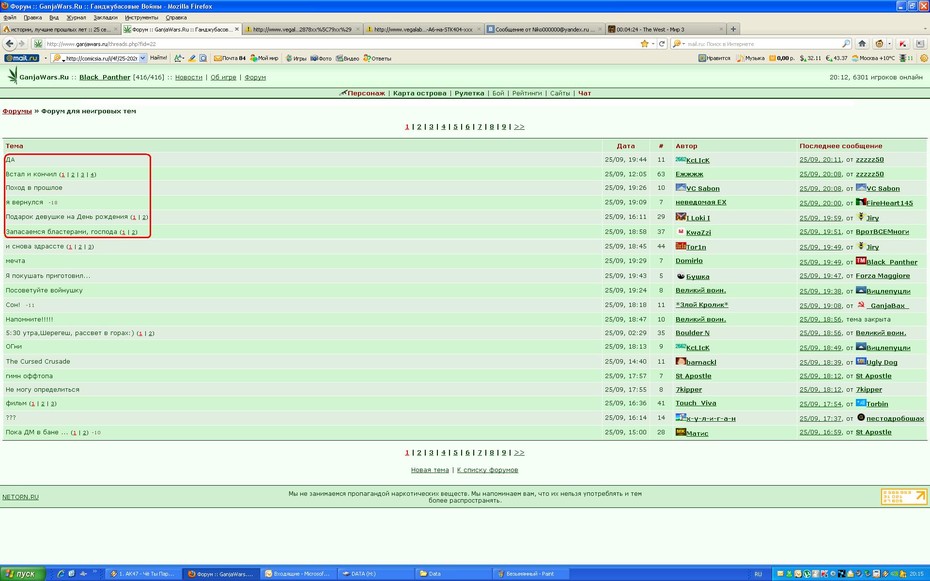Screen dimensions: 930x581
Task: Click Нравится button in mail.ru toolbar
Action: tap(714, 58)
